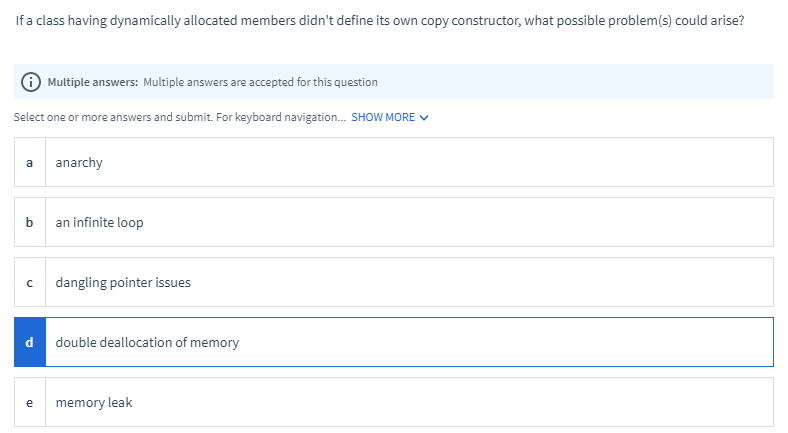Pick the 'memory leak' answer

[x=393, y=402]
